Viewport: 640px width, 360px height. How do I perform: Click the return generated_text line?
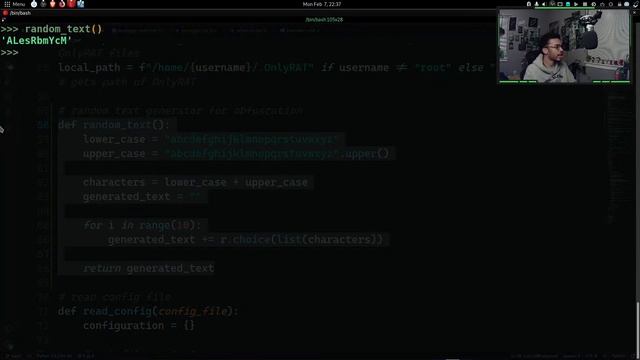pos(149,268)
